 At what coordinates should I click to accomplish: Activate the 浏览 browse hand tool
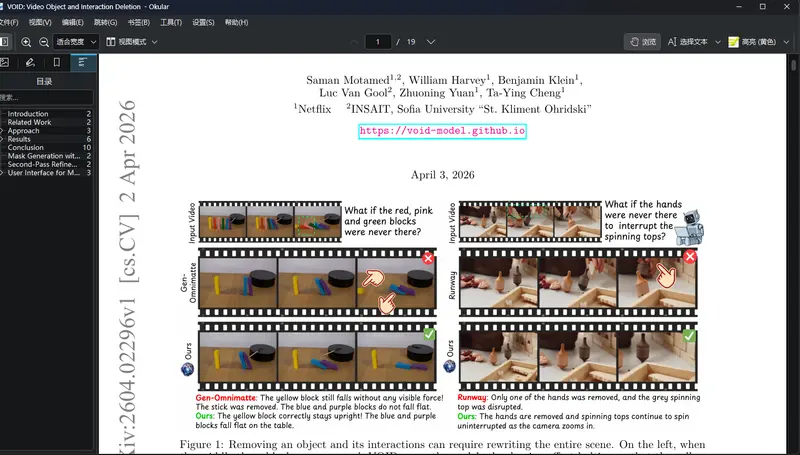pyautogui.click(x=643, y=42)
